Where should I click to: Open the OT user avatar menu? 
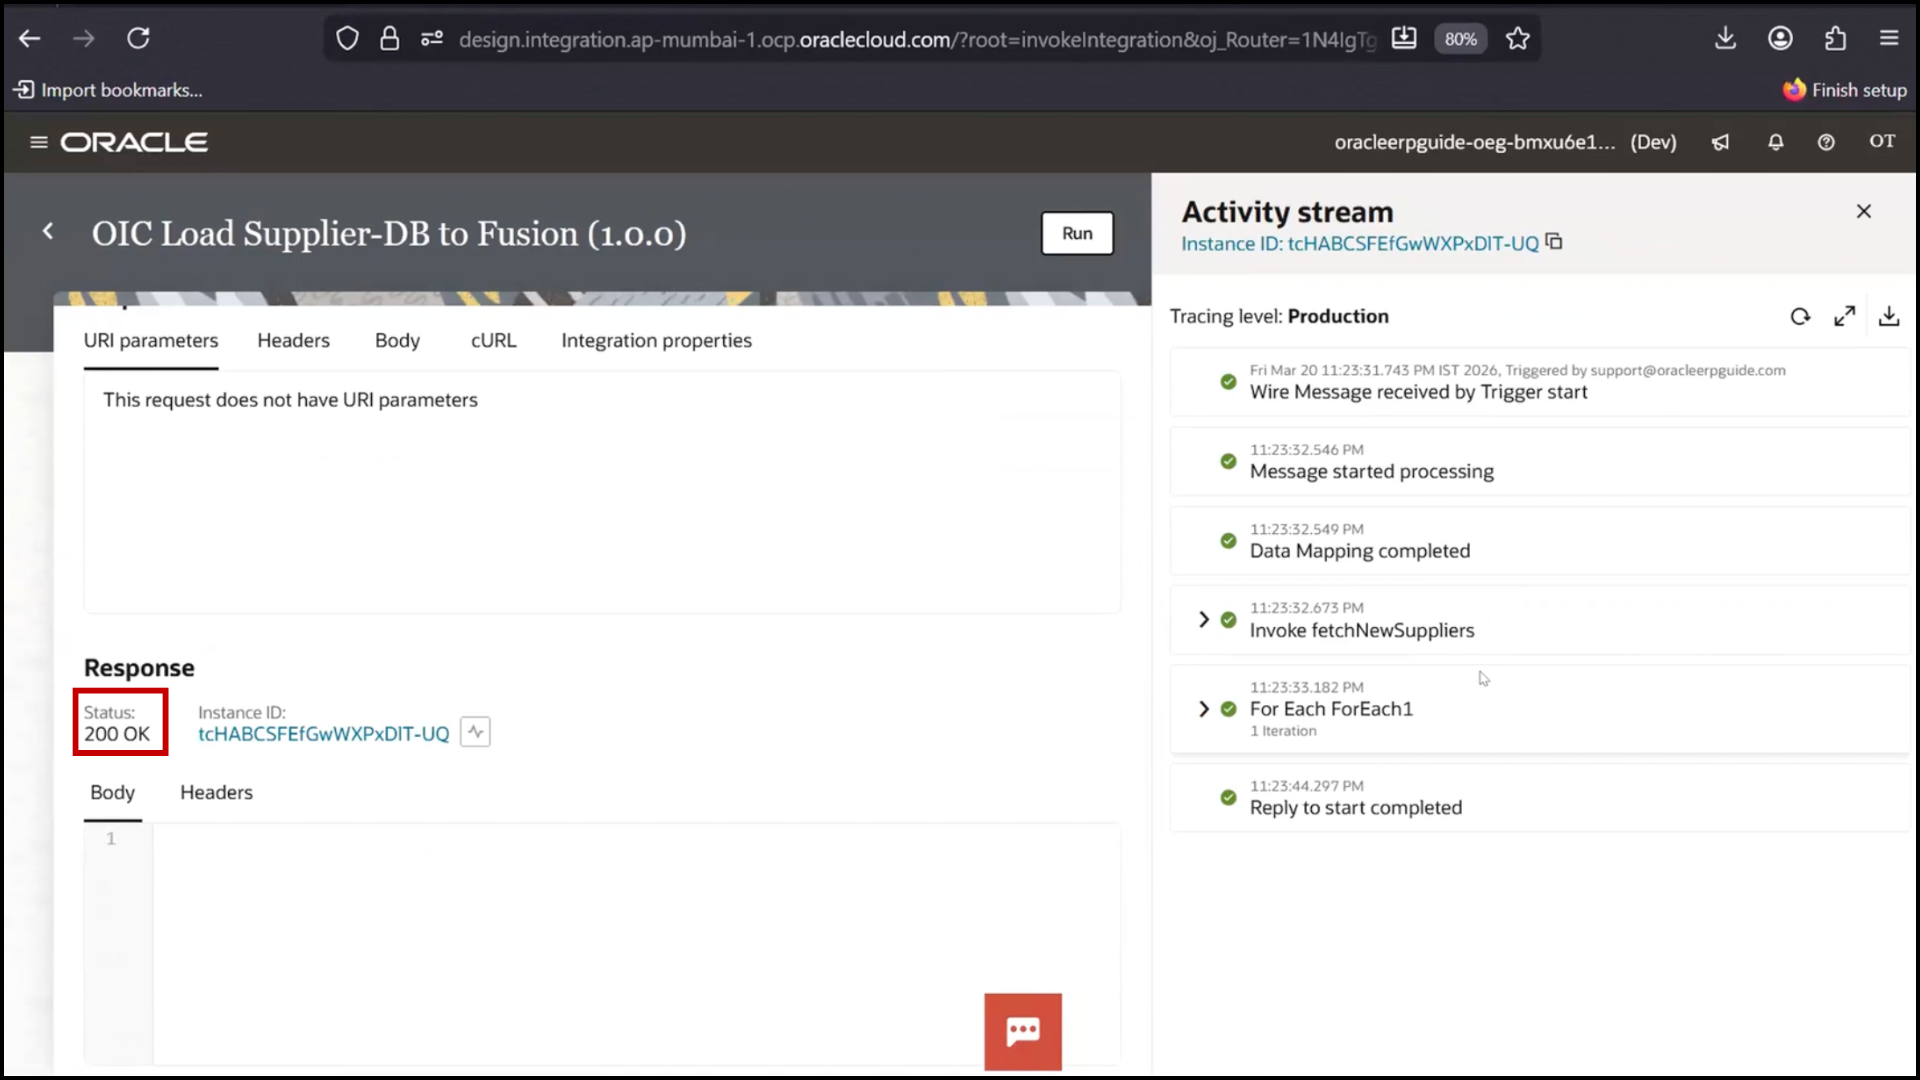click(1882, 142)
